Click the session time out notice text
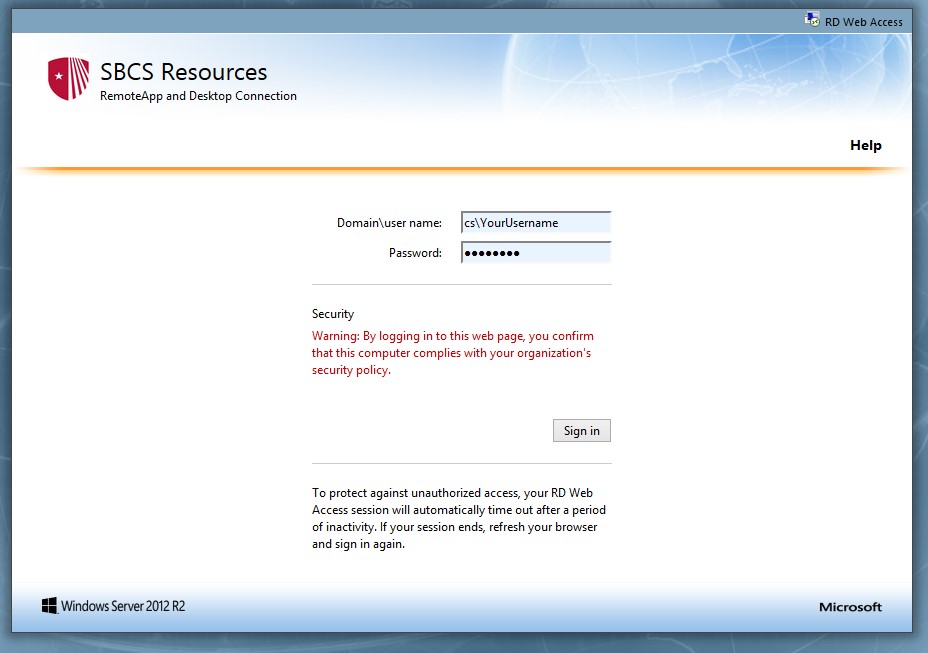Image resolution: width=928 pixels, height=653 pixels. (x=459, y=518)
